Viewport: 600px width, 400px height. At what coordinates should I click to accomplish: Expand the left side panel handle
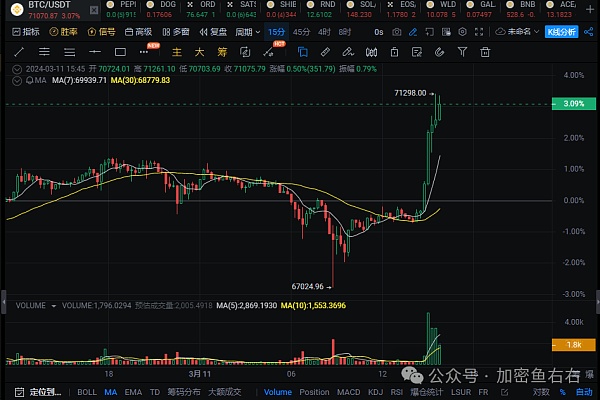coord(3,302)
